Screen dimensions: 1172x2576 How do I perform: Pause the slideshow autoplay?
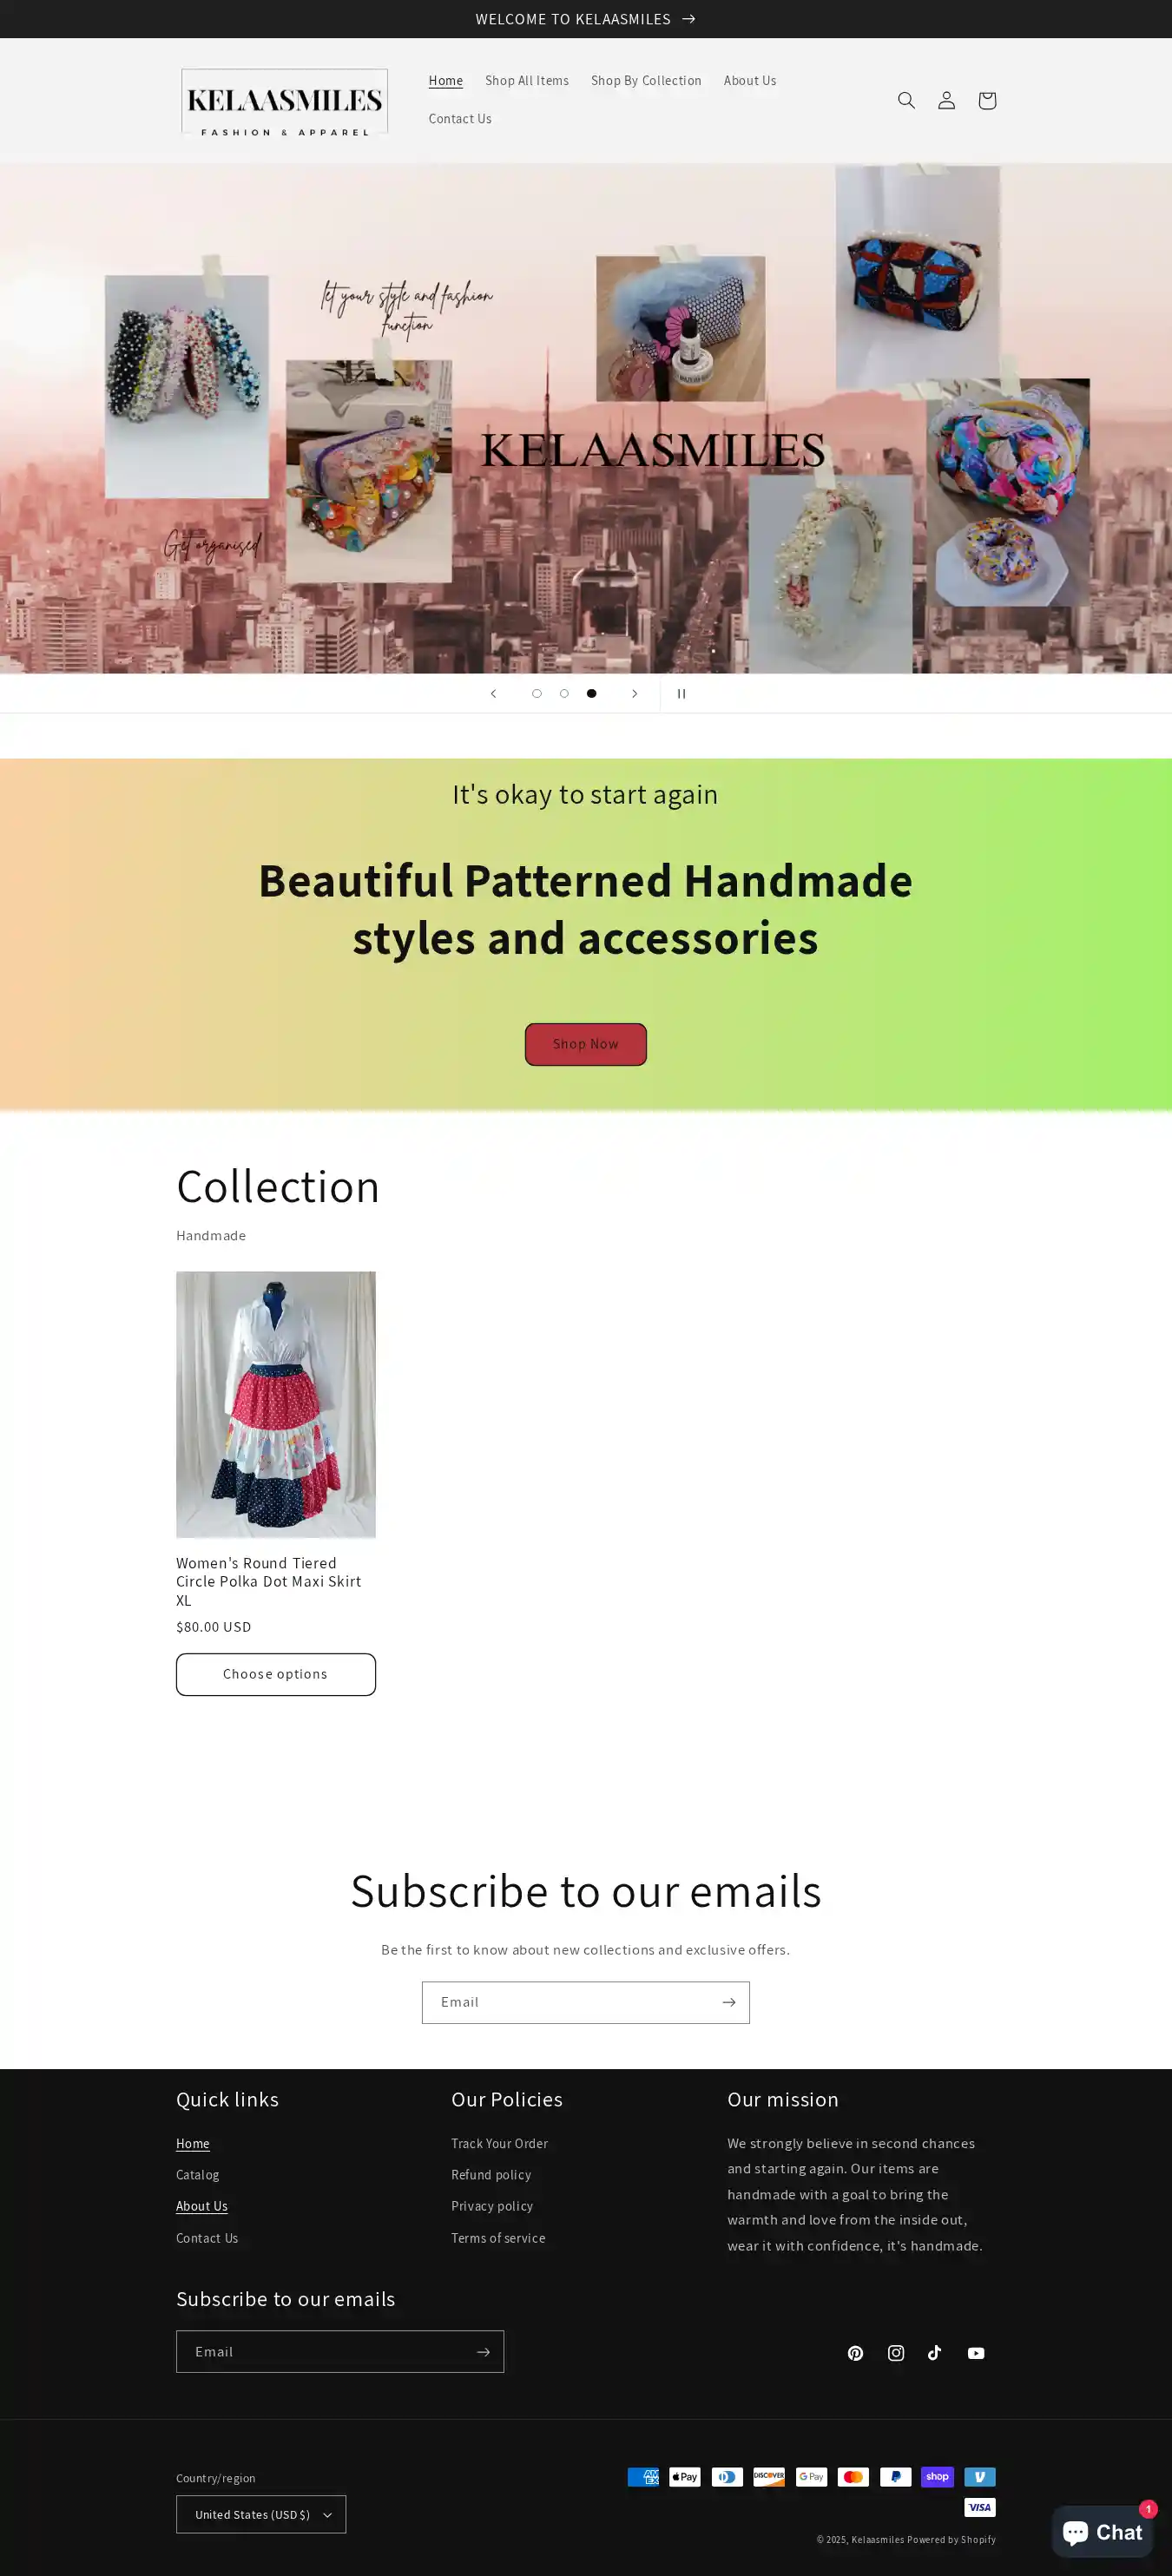[681, 693]
